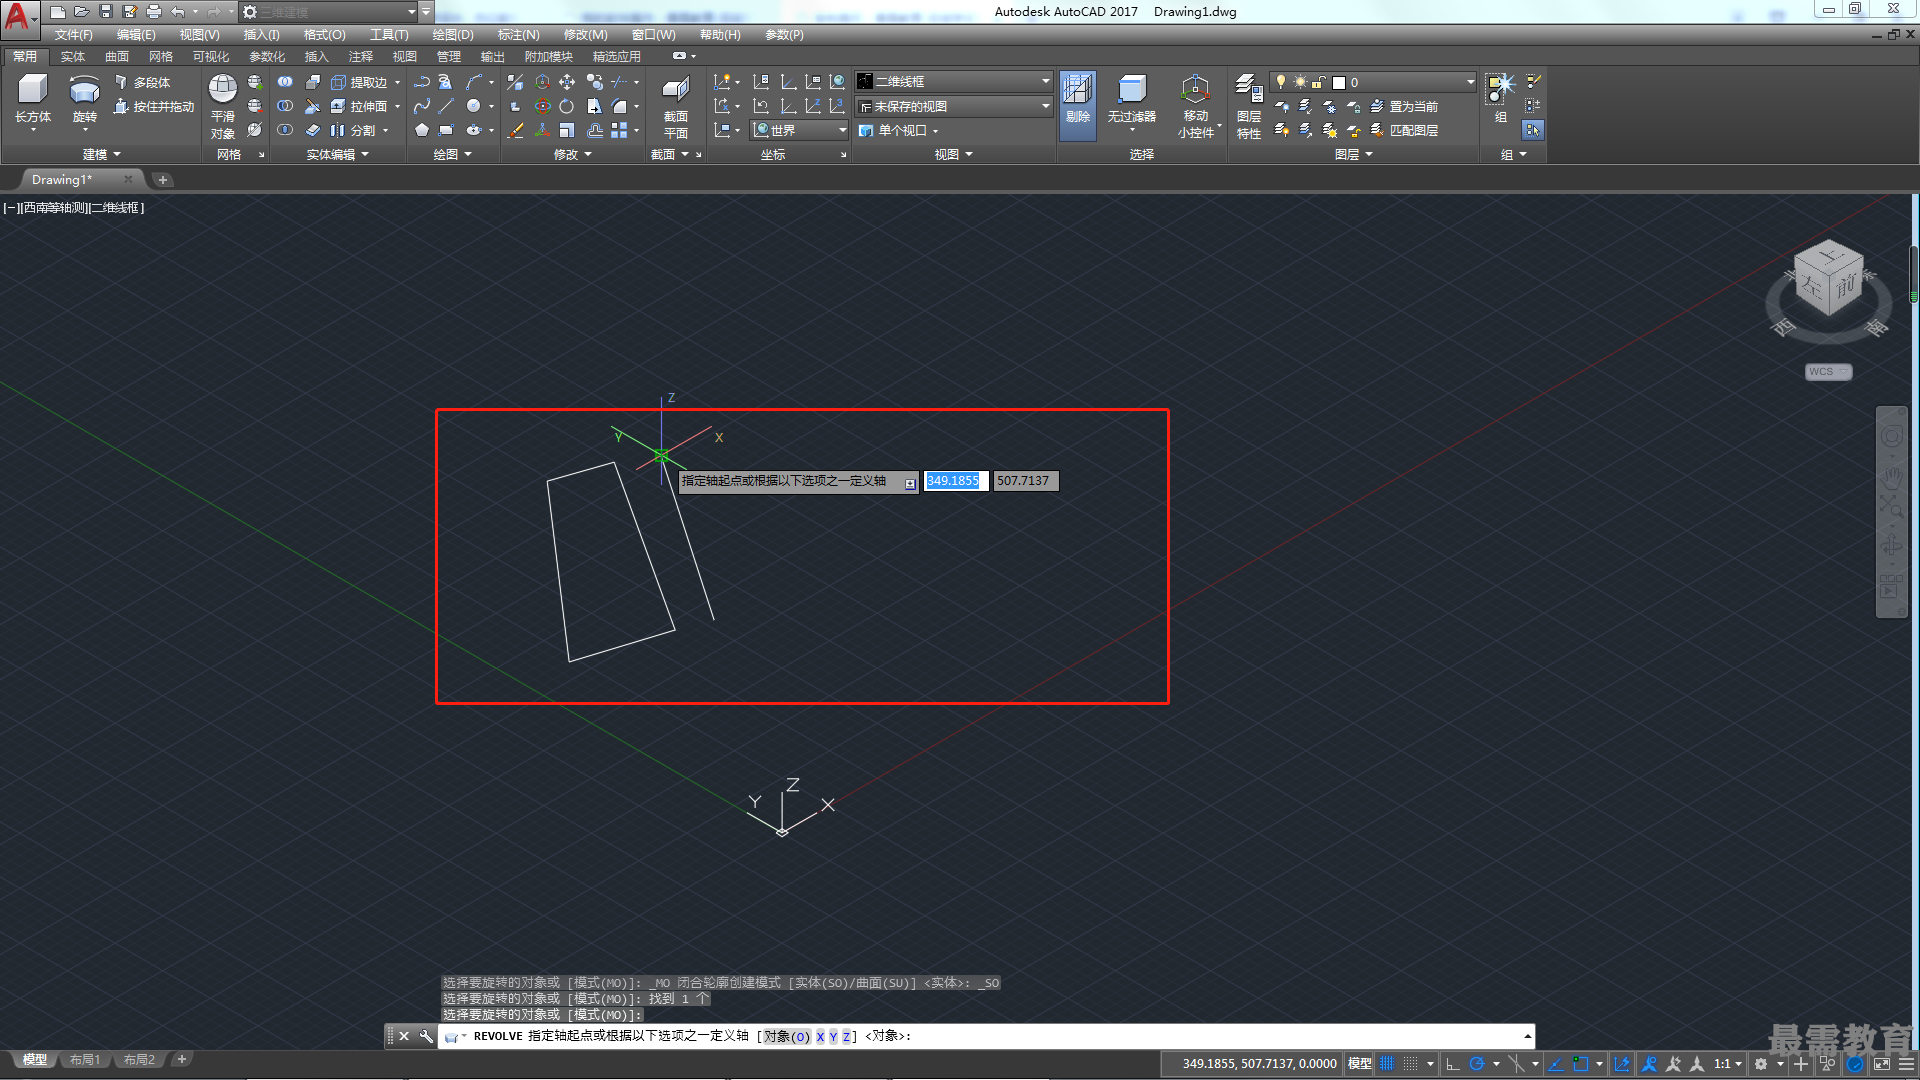This screenshot has width=1920, height=1080.
Task: Click the Revolve (旋转) tool icon
Action: (84, 99)
